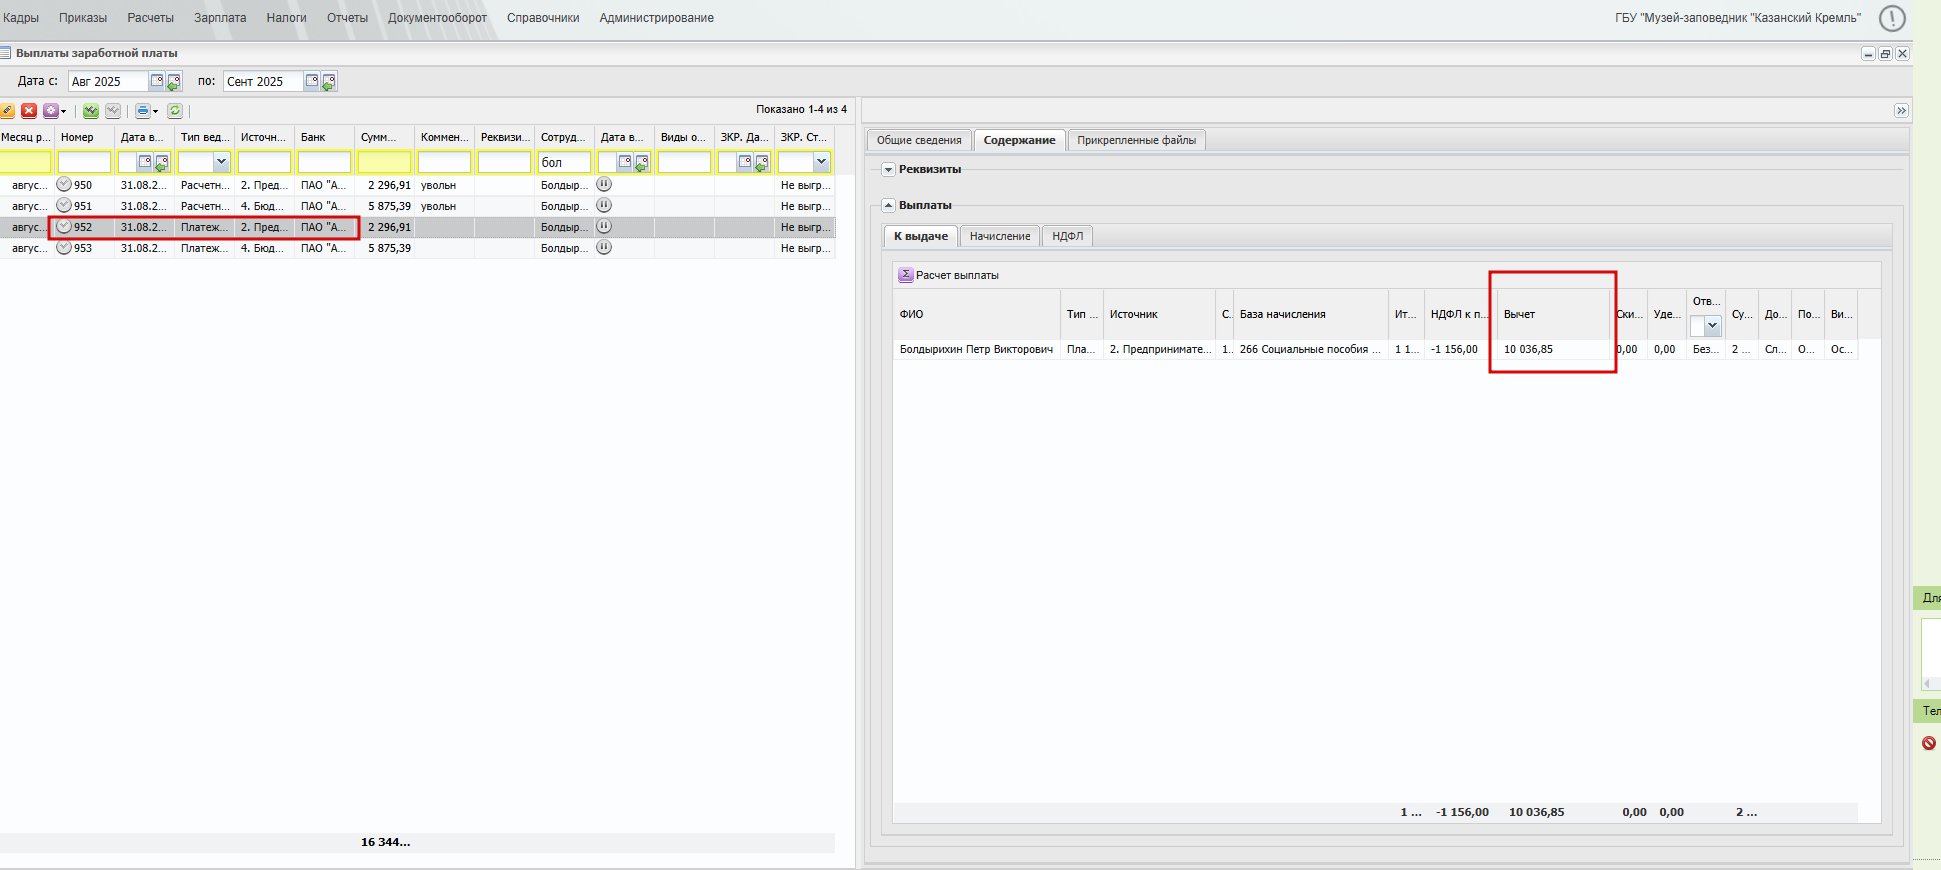This screenshot has height=870, width=1941.
Task: Click the 'ФИО' column header
Action: click(x=976, y=314)
